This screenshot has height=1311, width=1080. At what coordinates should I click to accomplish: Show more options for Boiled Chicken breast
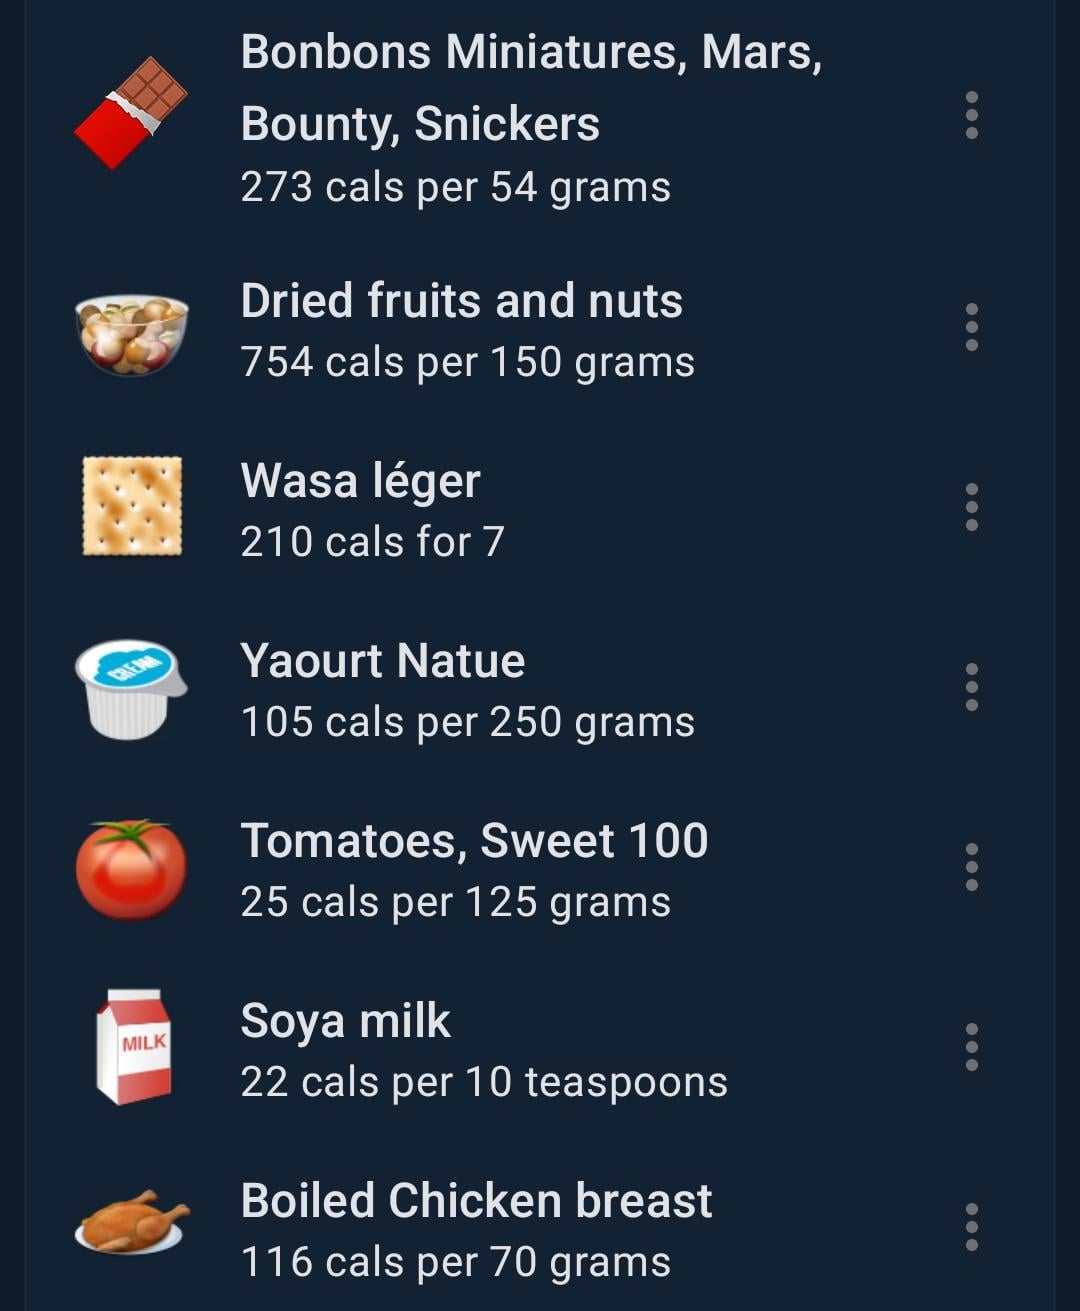(971, 1227)
